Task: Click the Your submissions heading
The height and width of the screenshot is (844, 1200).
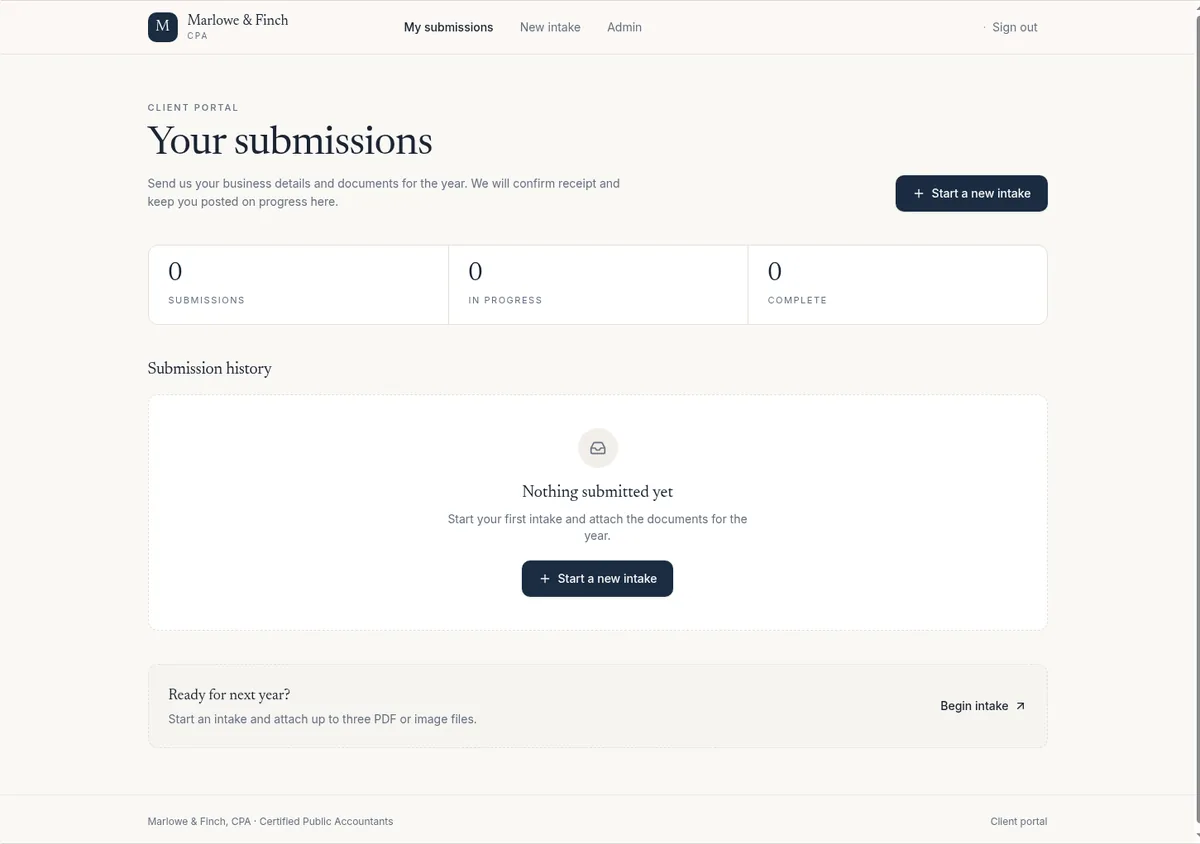Action: tap(290, 141)
